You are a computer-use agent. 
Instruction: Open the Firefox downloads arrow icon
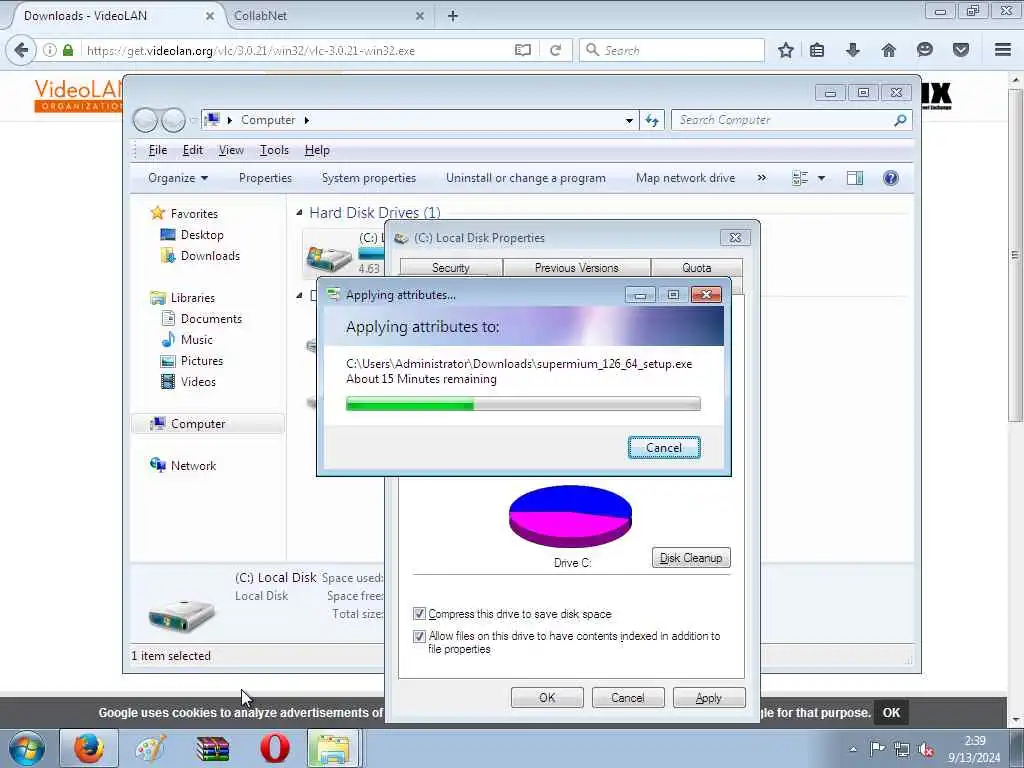[852, 50]
